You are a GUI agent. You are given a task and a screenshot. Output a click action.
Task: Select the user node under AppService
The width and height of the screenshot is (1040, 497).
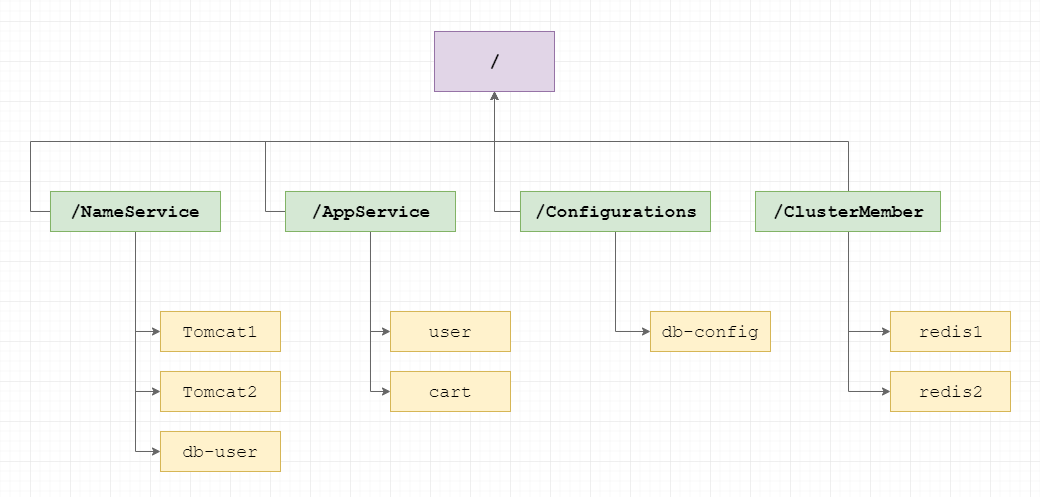coord(450,331)
